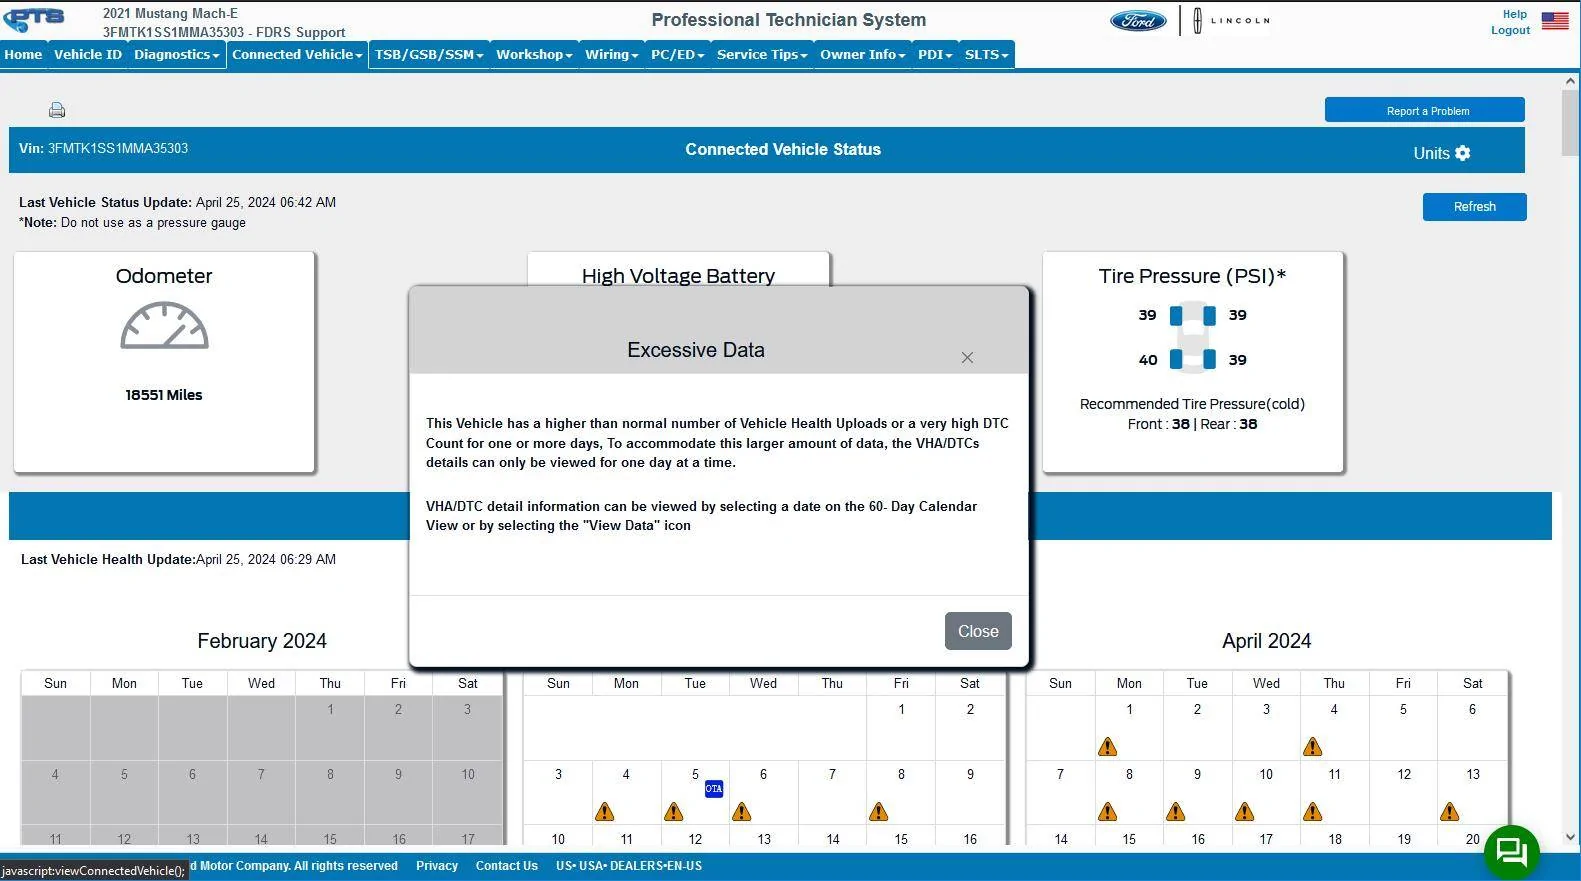The image size is (1581, 881).
Task: Open the warning icon on March 4
Action: (x=605, y=812)
